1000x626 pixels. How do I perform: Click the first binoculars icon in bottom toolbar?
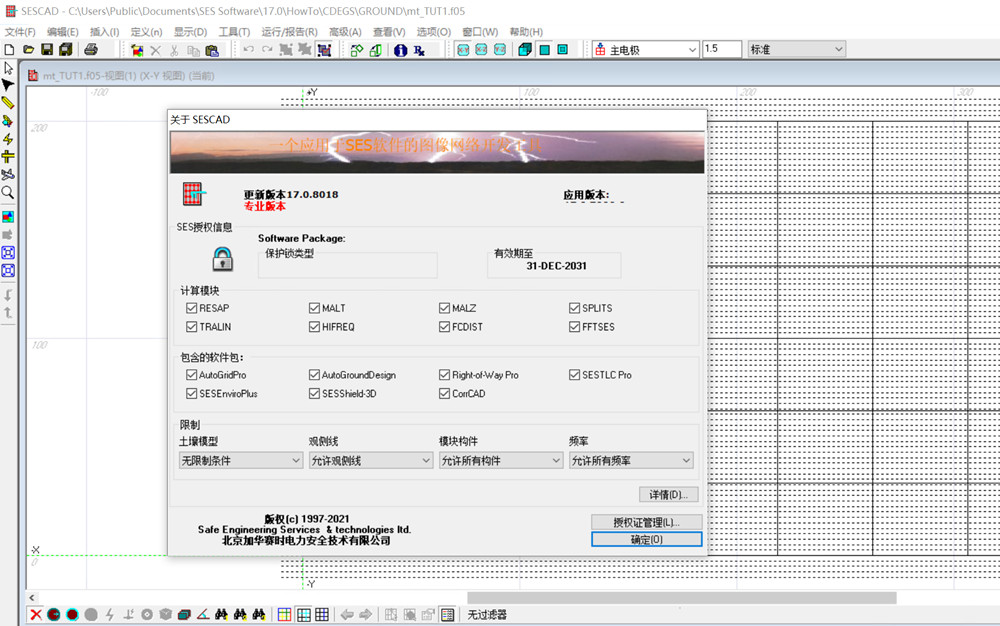pyautogui.click(x=221, y=615)
